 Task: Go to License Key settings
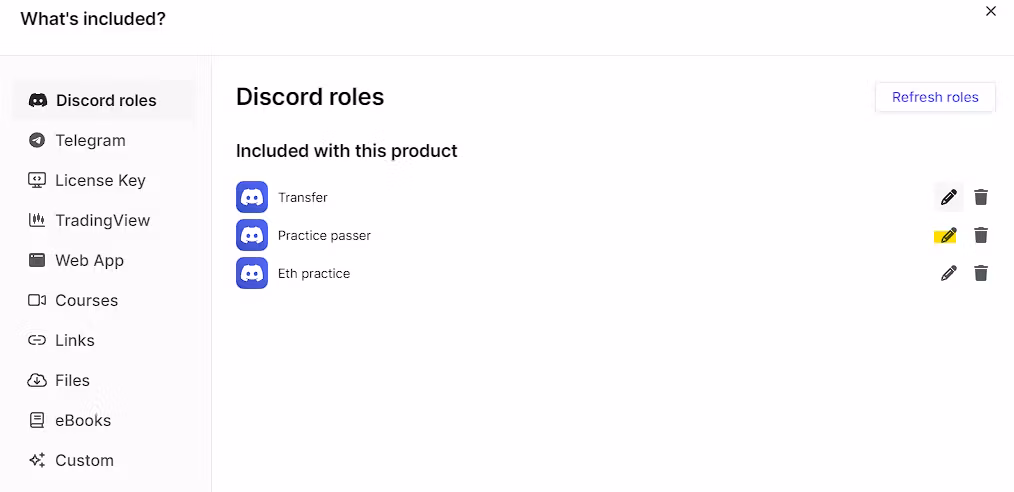pos(100,180)
